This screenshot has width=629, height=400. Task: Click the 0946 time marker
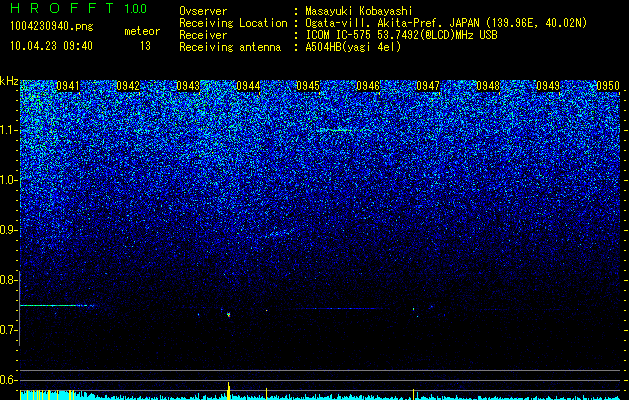point(368,86)
